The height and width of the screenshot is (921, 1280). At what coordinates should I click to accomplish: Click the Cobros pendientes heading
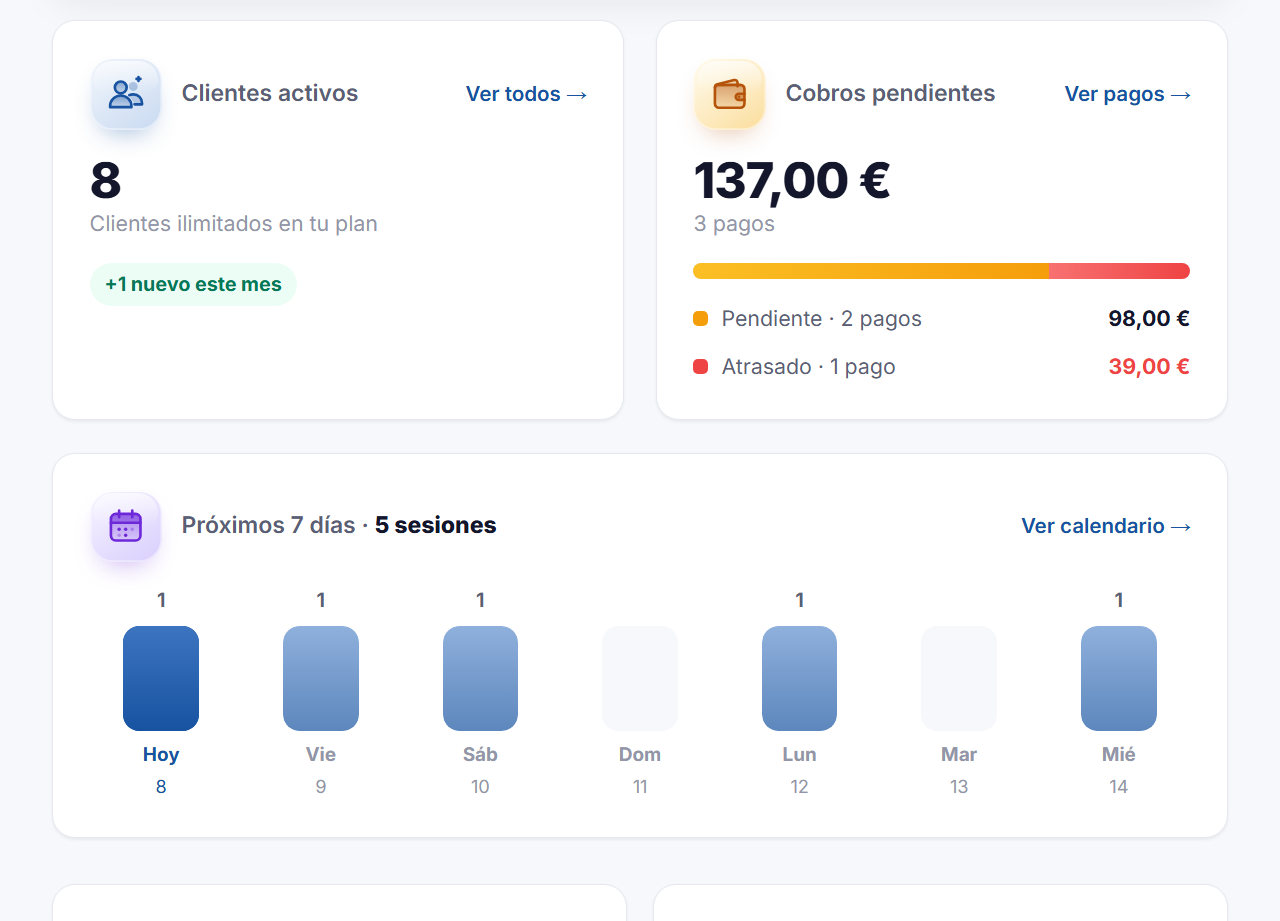(x=891, y=94)
